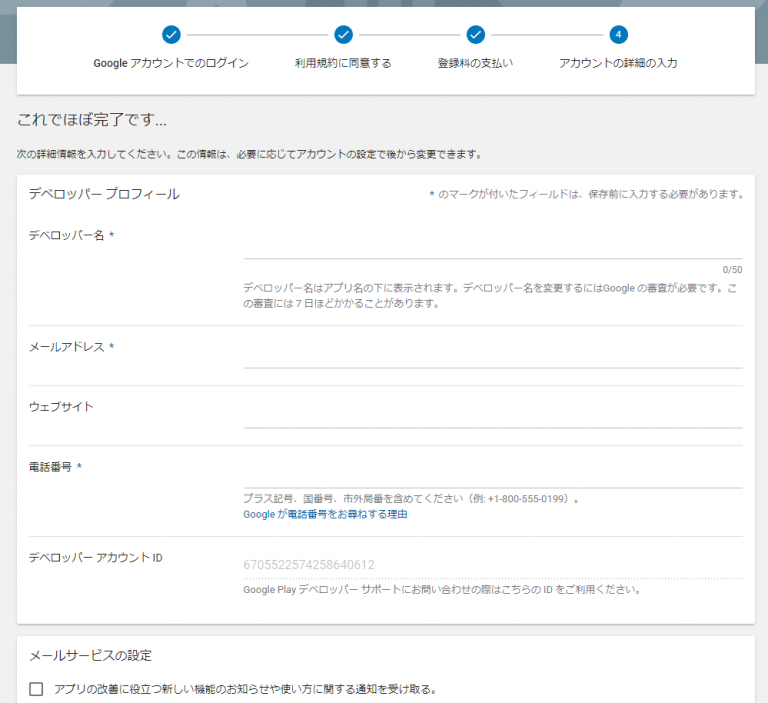Click the step 4 number circle icon
This screenshot has width=768, height=703.
tap(618, 35)
